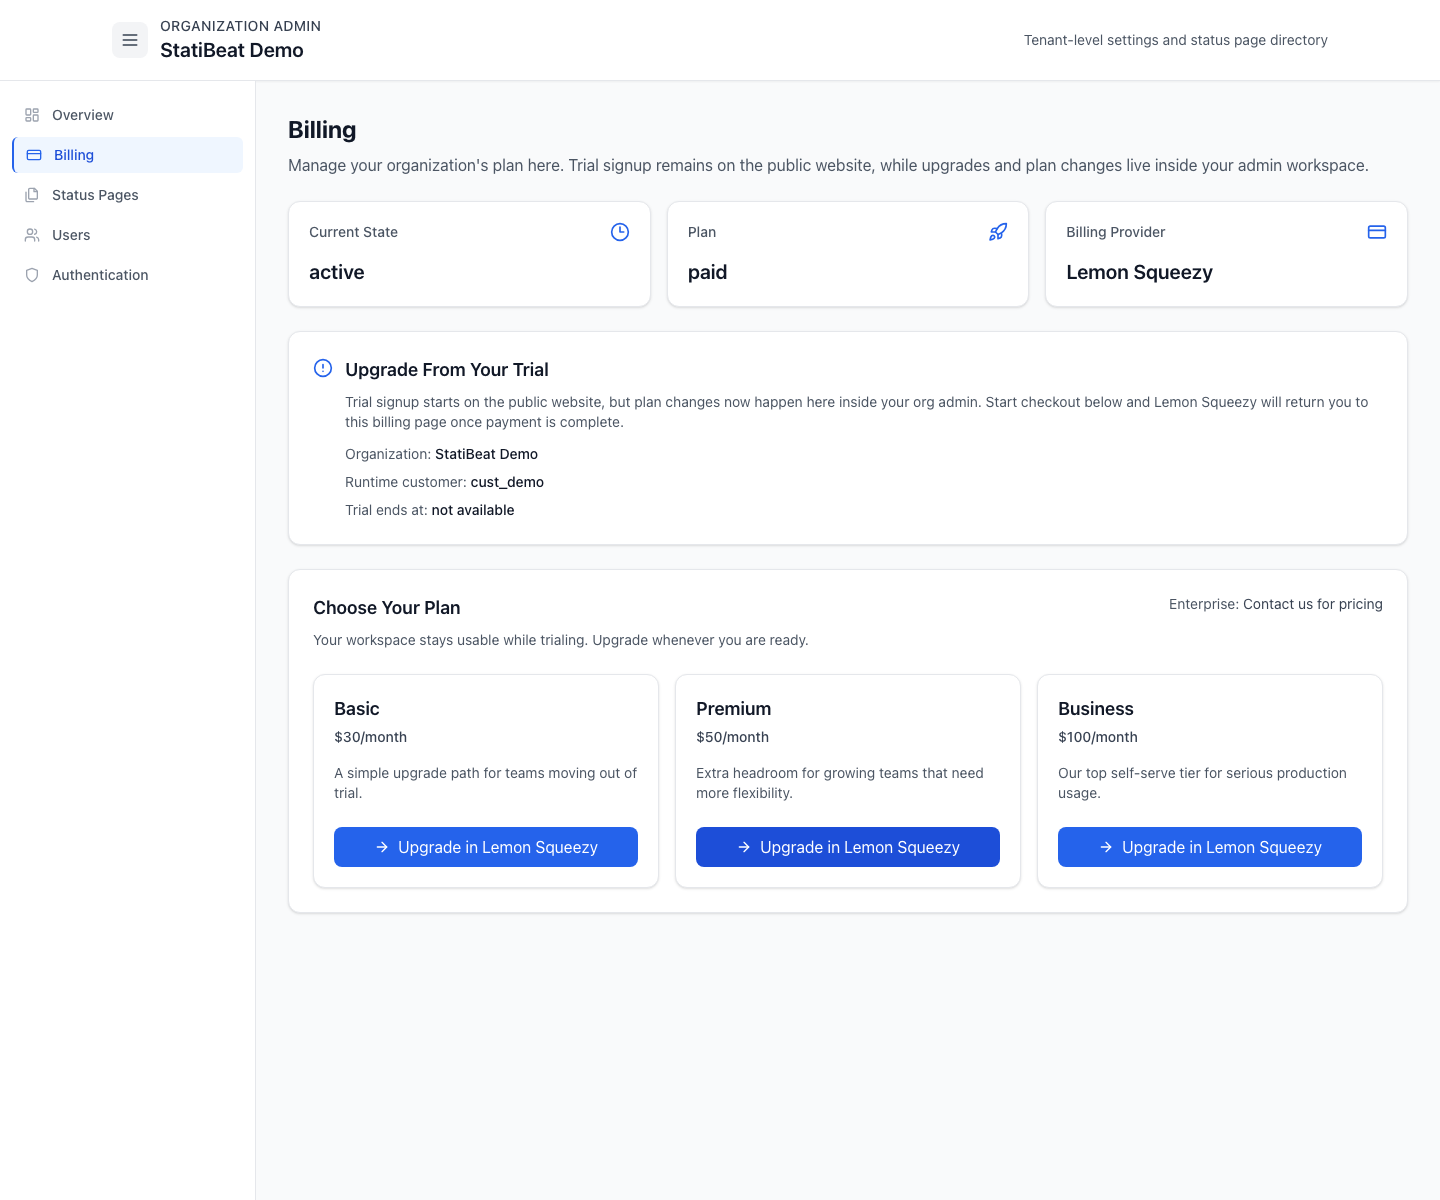Upgrade to Premium in Lemon Squeezy
Viewport: 1440px width, 1200px height.
point(847,847)
